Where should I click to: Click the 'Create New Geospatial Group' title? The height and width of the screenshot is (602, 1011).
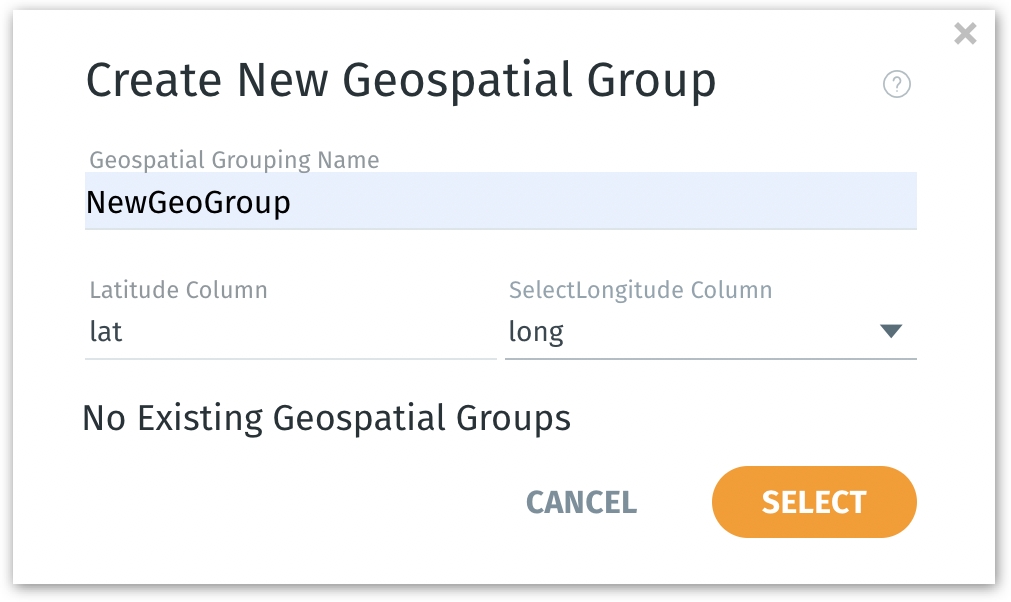[401, 81]
